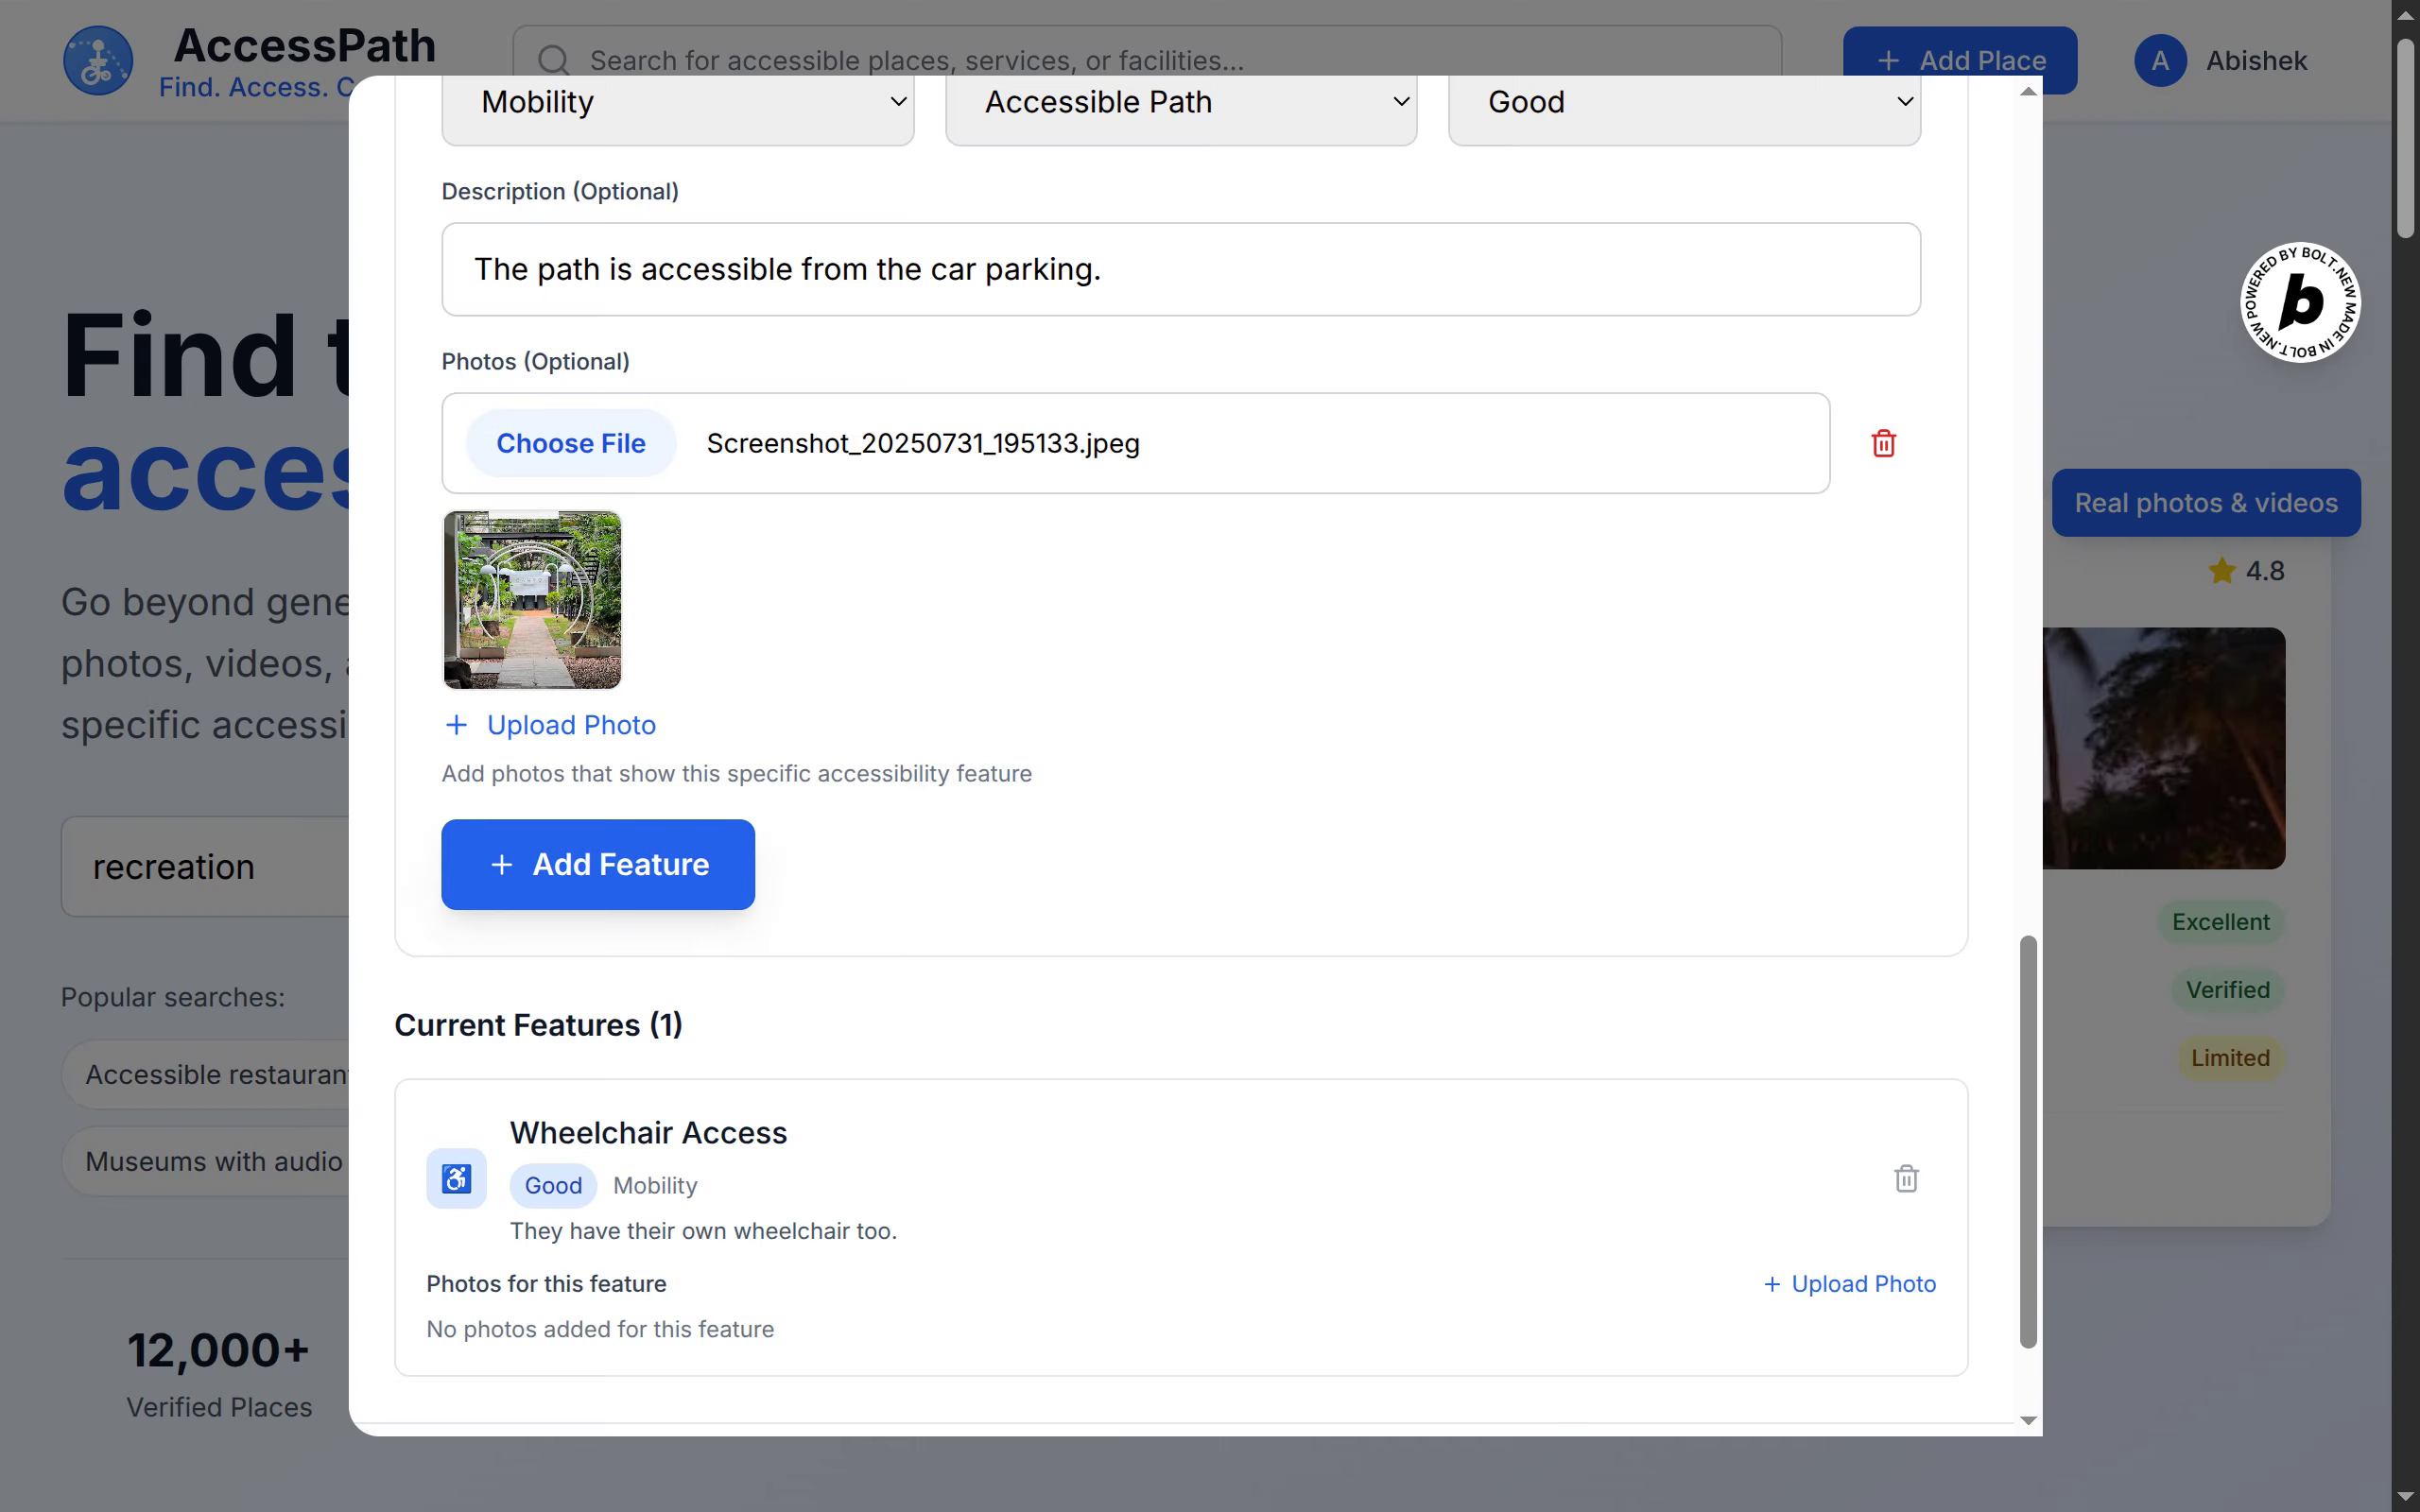
Task: Delete the Wheelchair Access feature
Action: [1906, 1178]
